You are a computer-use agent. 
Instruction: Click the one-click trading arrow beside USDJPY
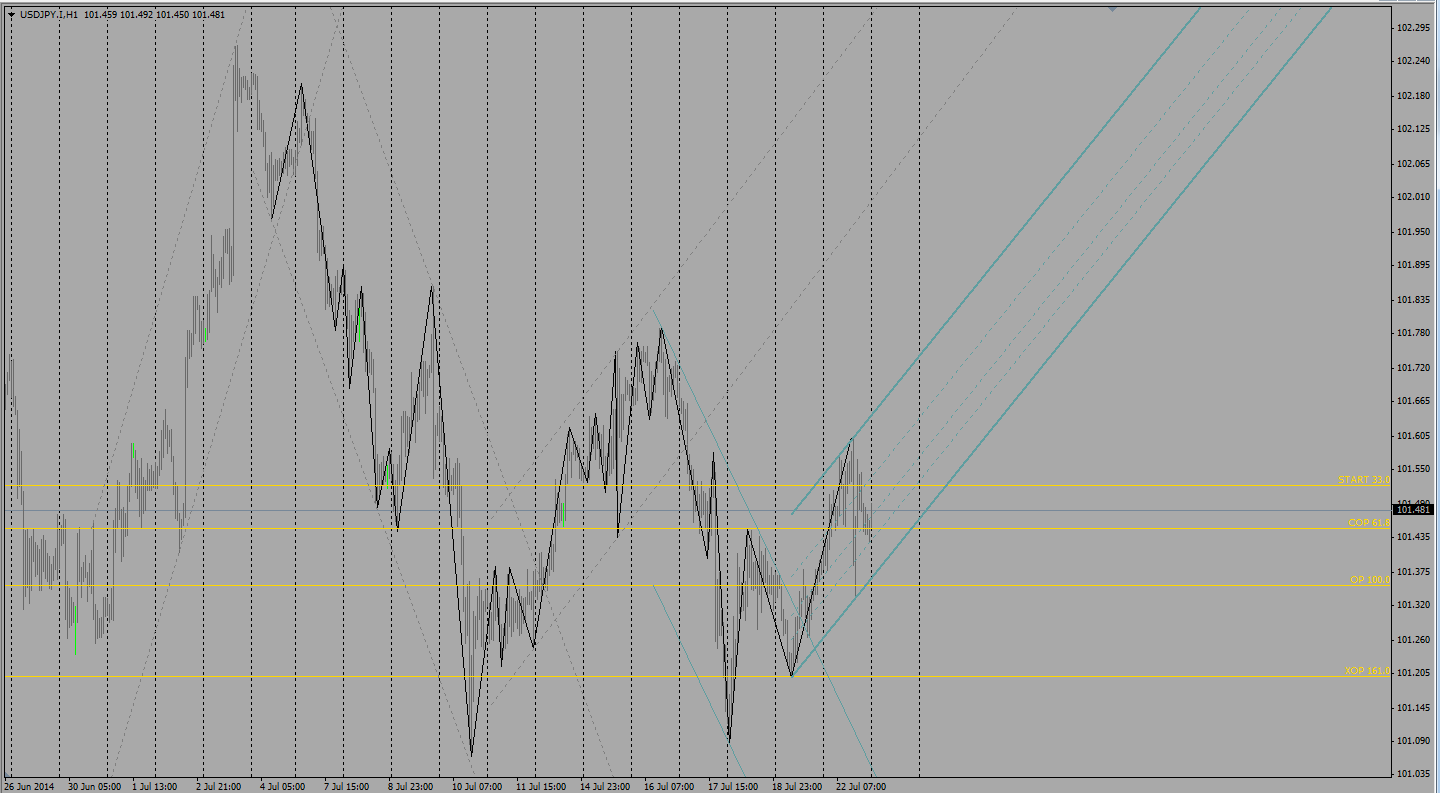coord(11,15)
